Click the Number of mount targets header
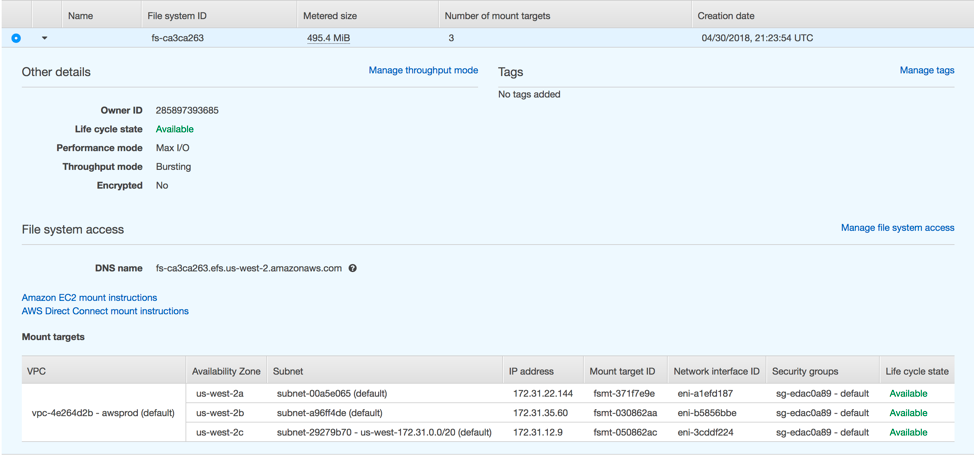The width and height of the screenshot is (974, 456). click(497, 16)
